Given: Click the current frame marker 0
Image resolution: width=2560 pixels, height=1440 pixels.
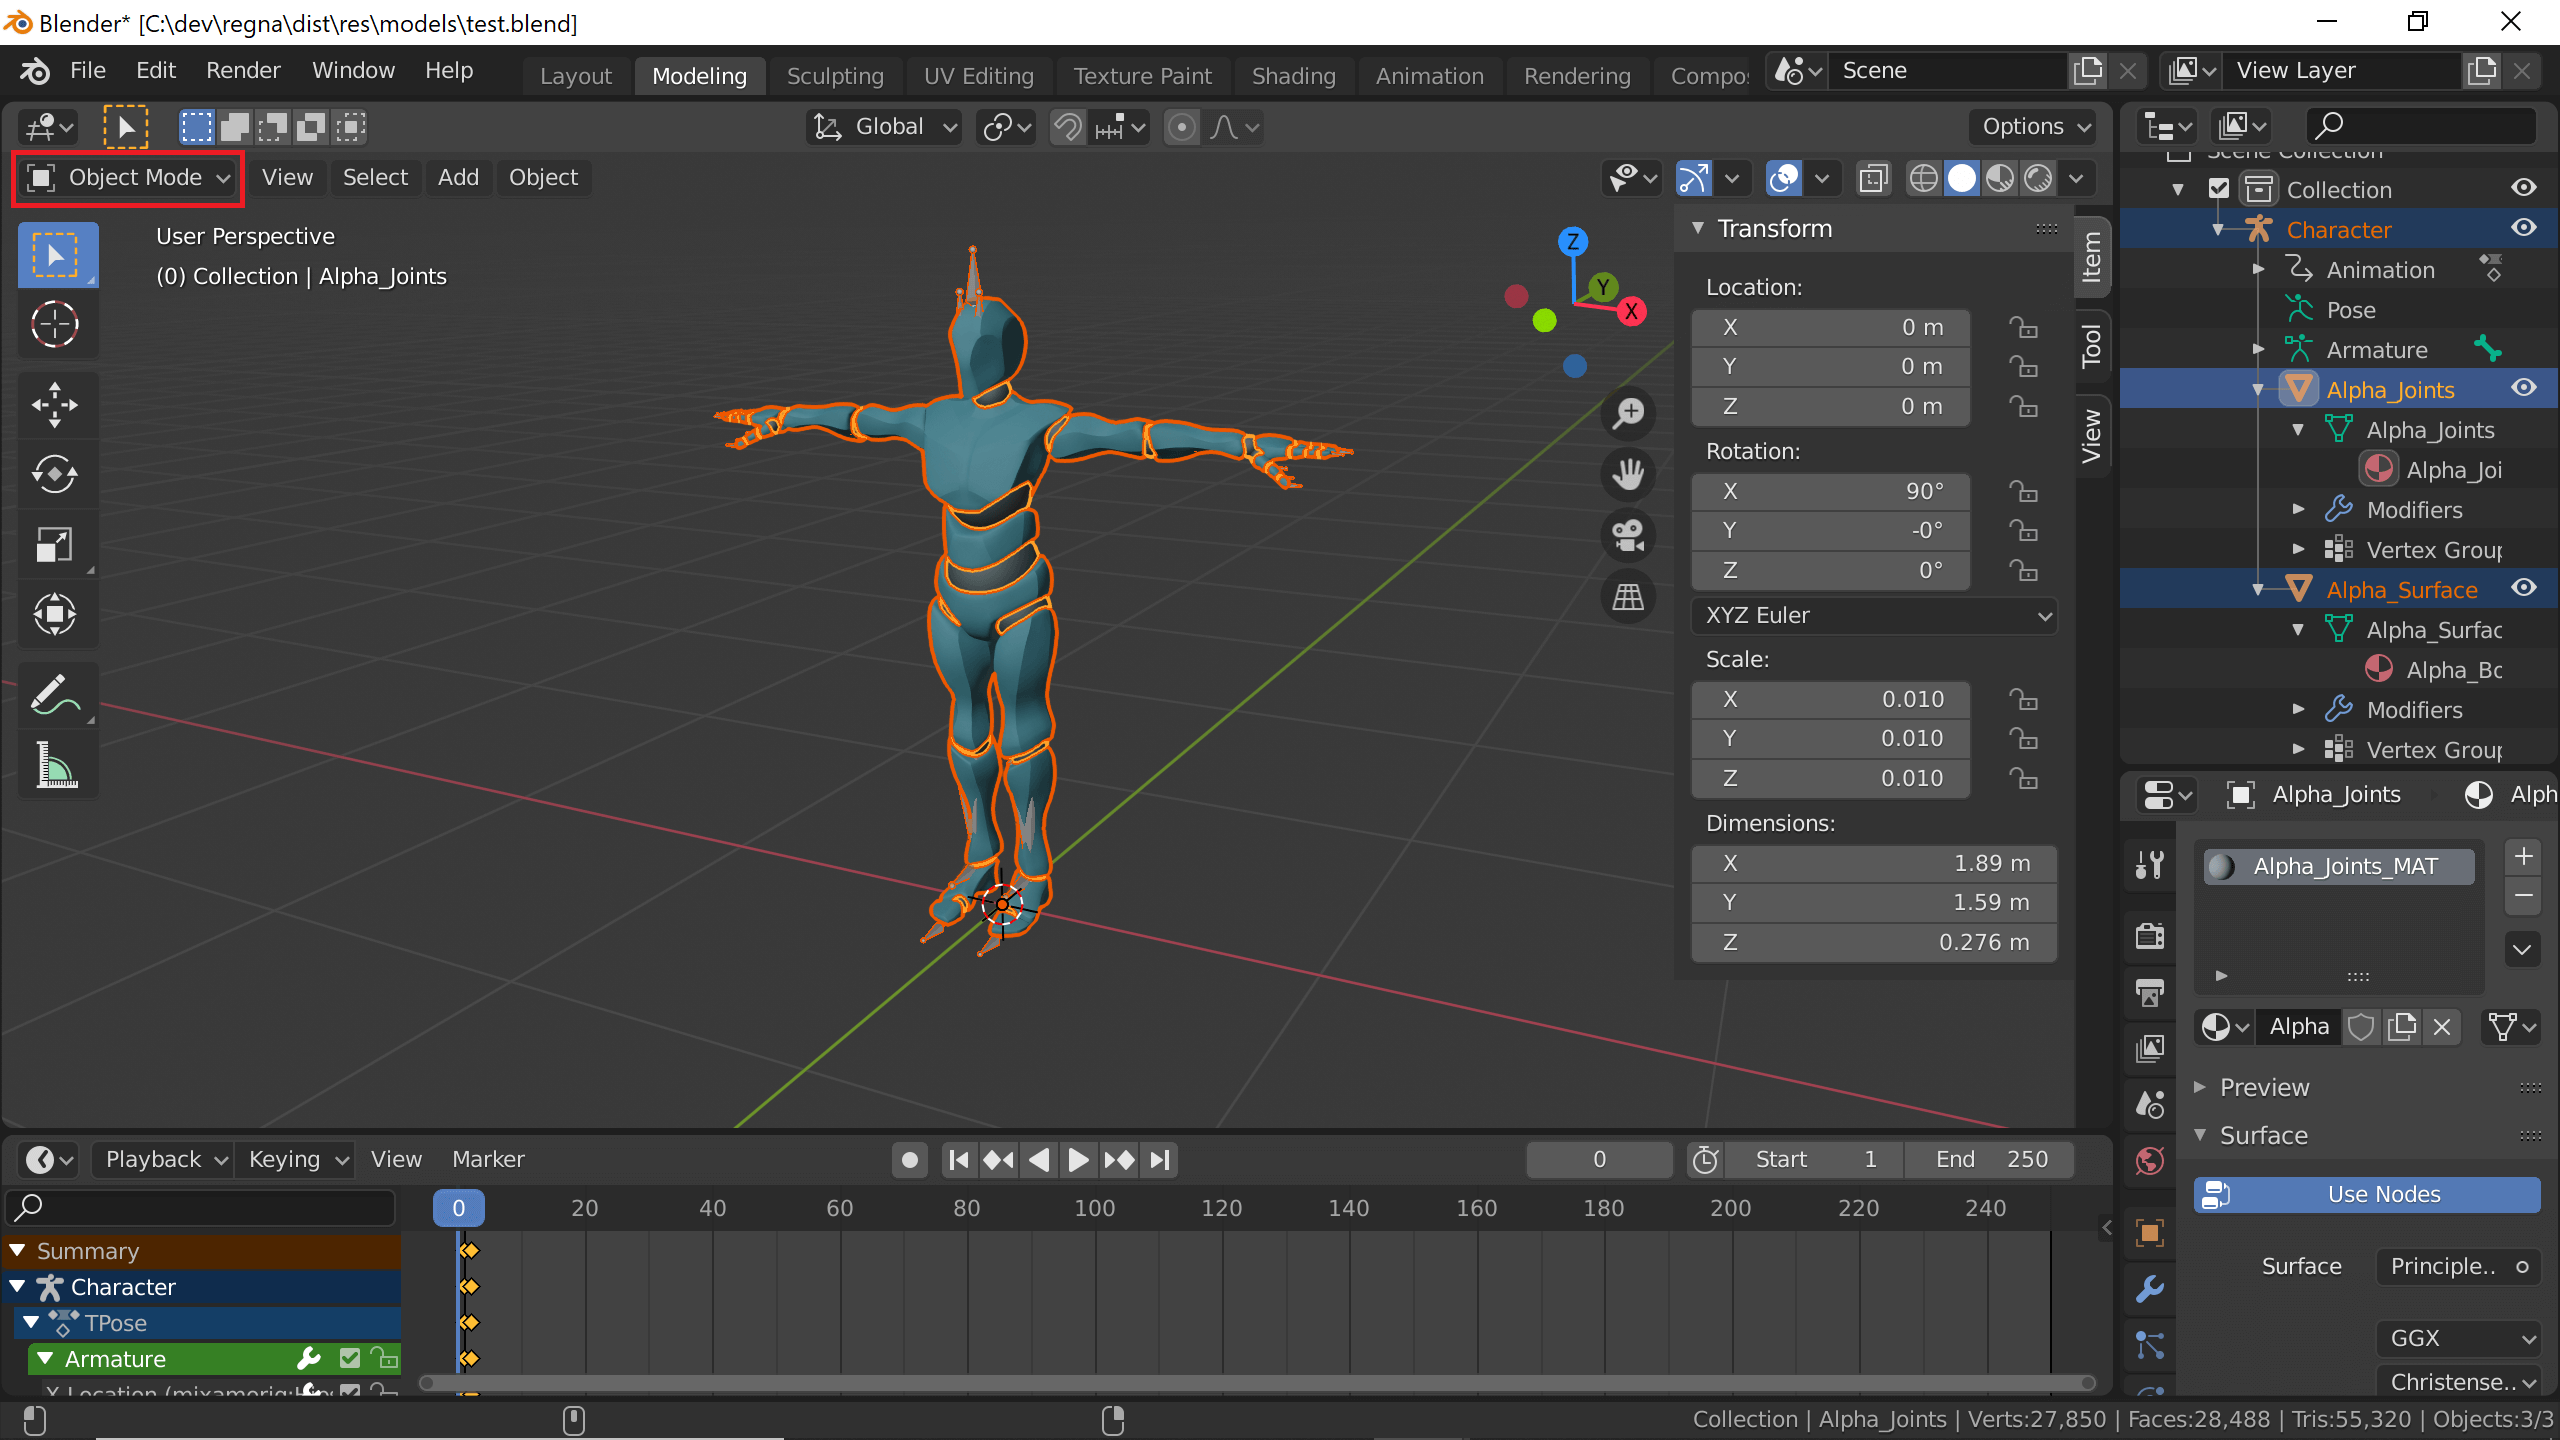Looking at the screenshot, I should coord(458,1208).
